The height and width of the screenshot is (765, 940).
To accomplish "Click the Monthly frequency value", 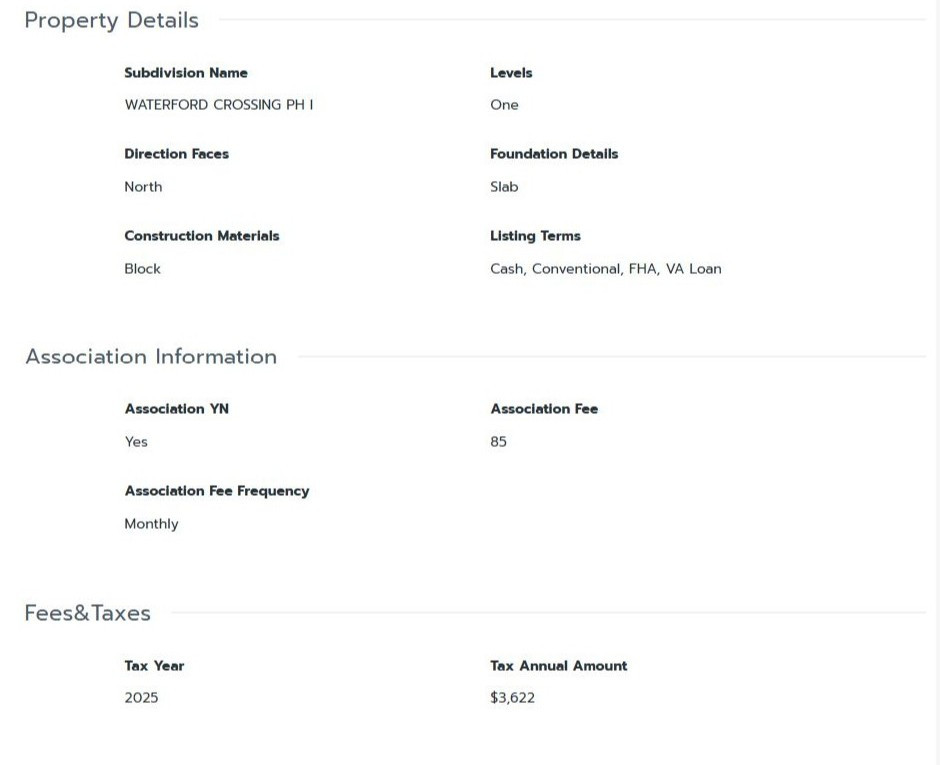I will (x=152, y=524).
